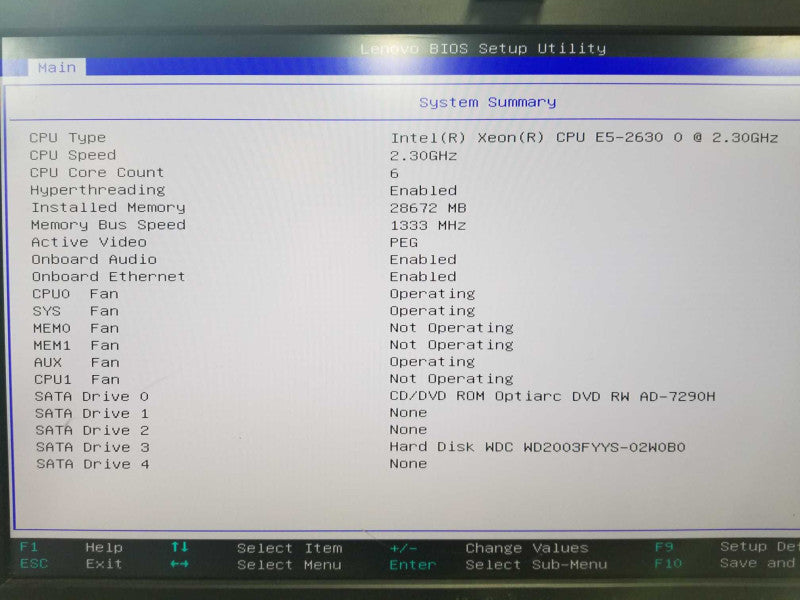Click the System Summary heading

(x=487, y=102)
